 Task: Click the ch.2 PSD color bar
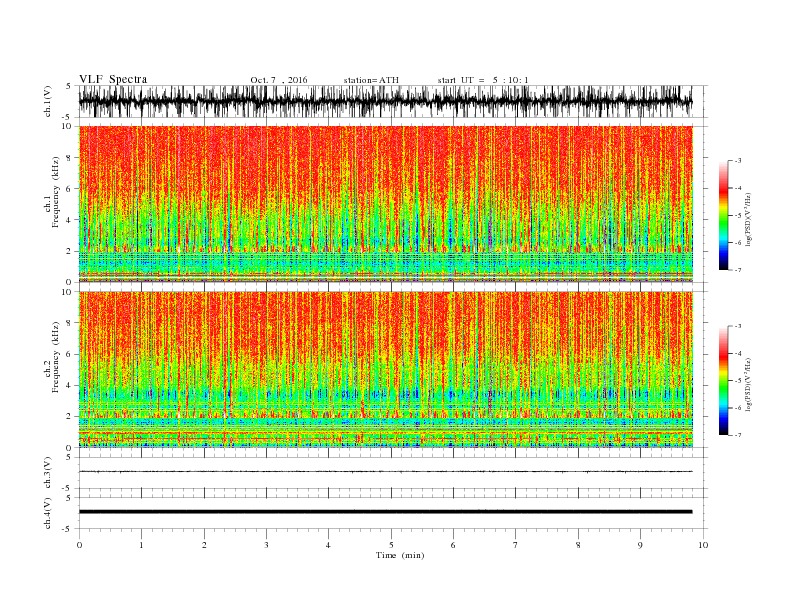point(723,380)
